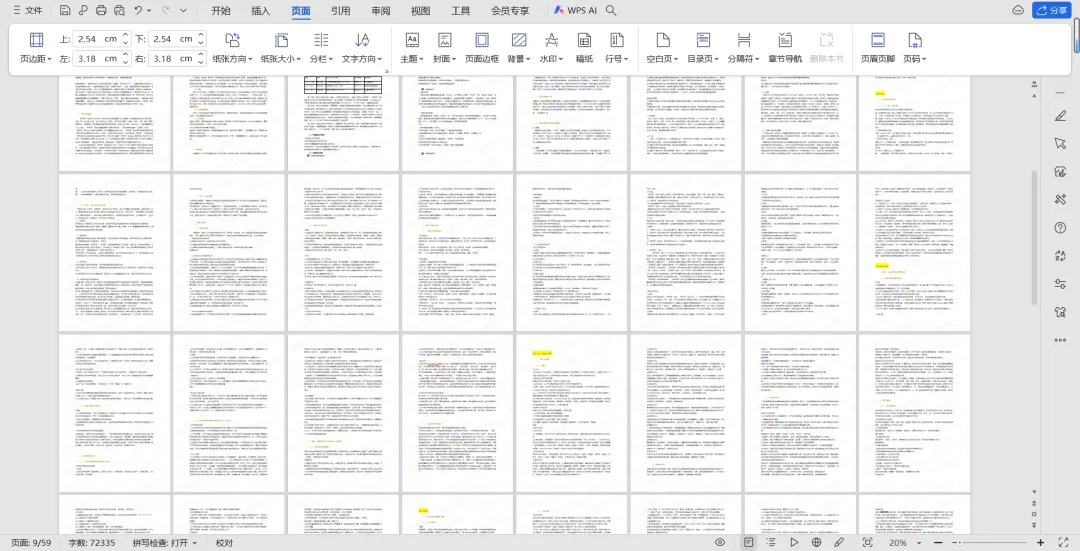The height and width of the screenshot is (551, 1080).
Task: Click the help question mark in right sidebar
Action: point(1060,227)
